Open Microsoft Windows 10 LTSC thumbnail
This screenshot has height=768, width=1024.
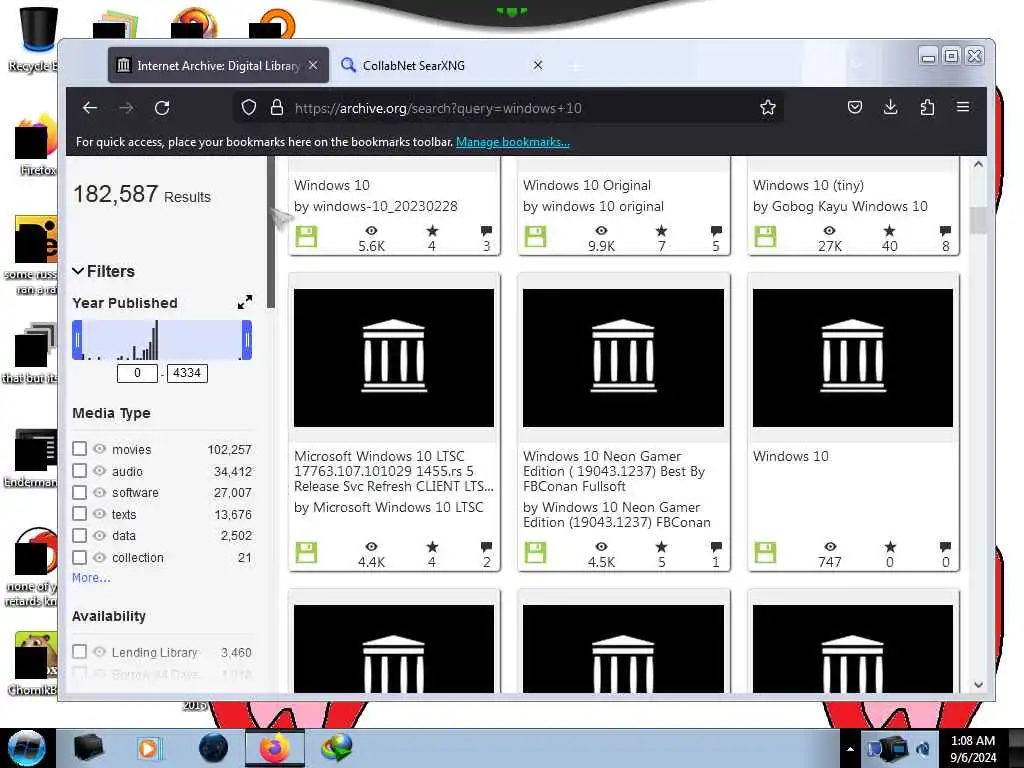394,358
